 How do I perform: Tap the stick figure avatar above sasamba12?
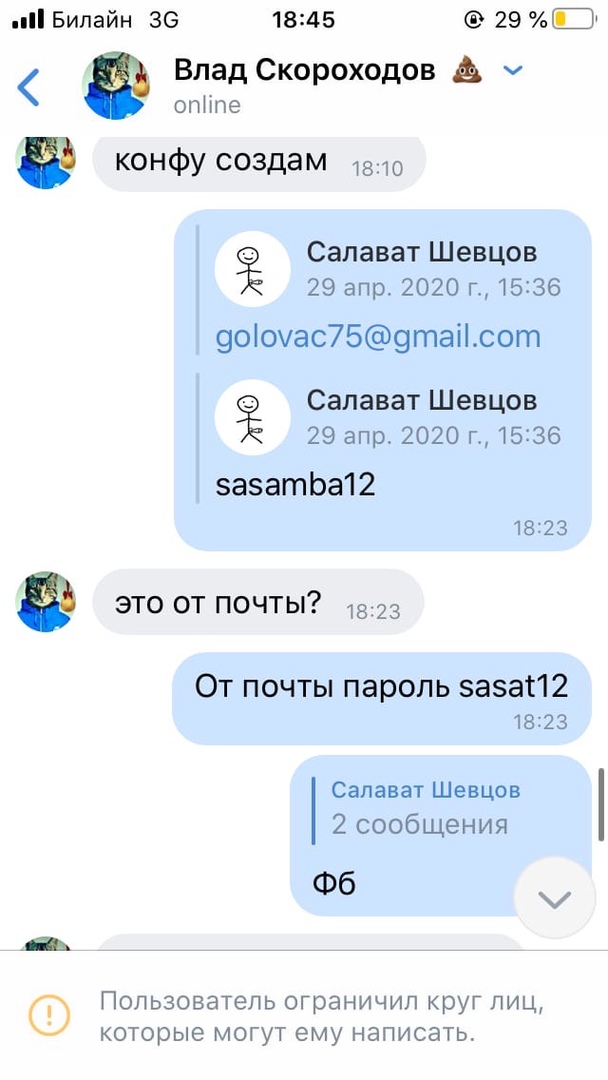tap(252, 417)
